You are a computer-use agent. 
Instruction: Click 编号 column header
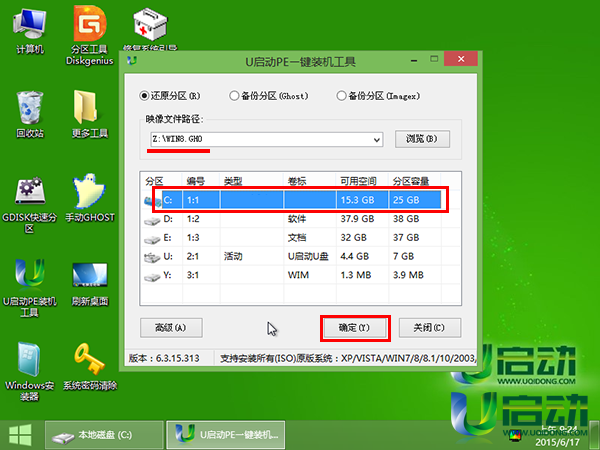196,181
